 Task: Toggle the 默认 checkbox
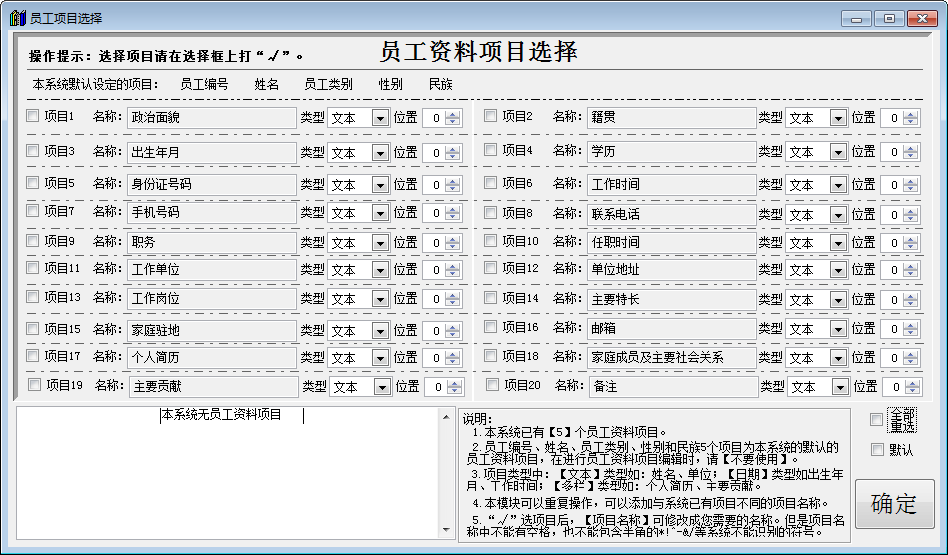pyautogui.click(x=877, y=449)
